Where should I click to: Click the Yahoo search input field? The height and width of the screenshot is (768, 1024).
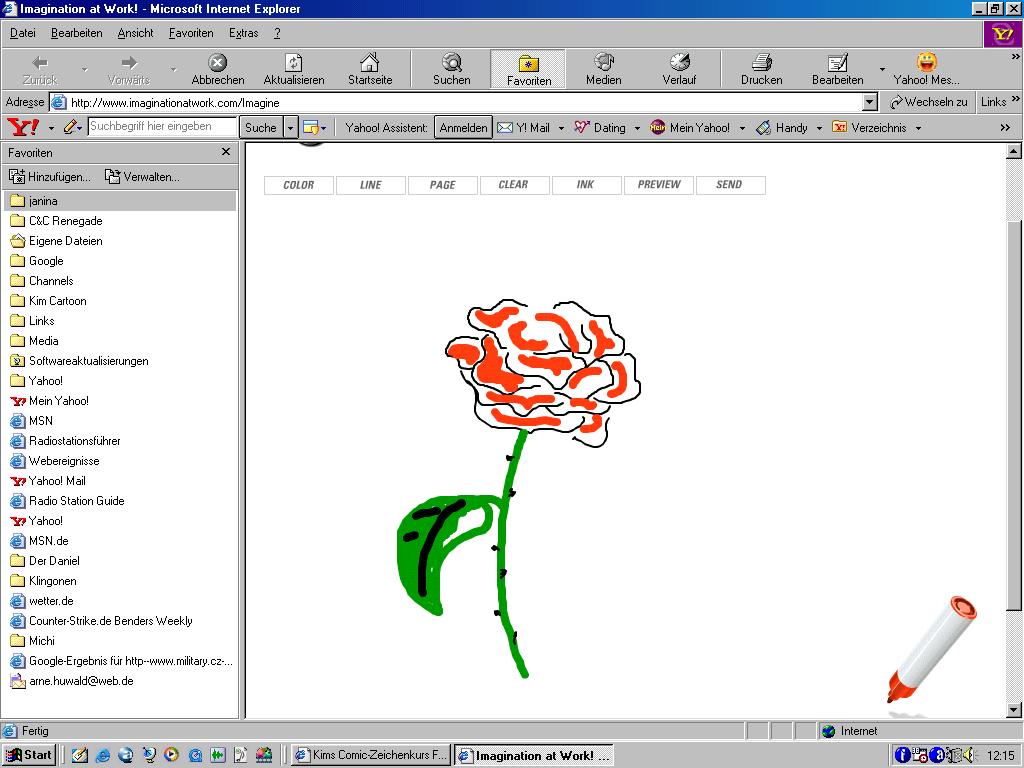point(162,127)
